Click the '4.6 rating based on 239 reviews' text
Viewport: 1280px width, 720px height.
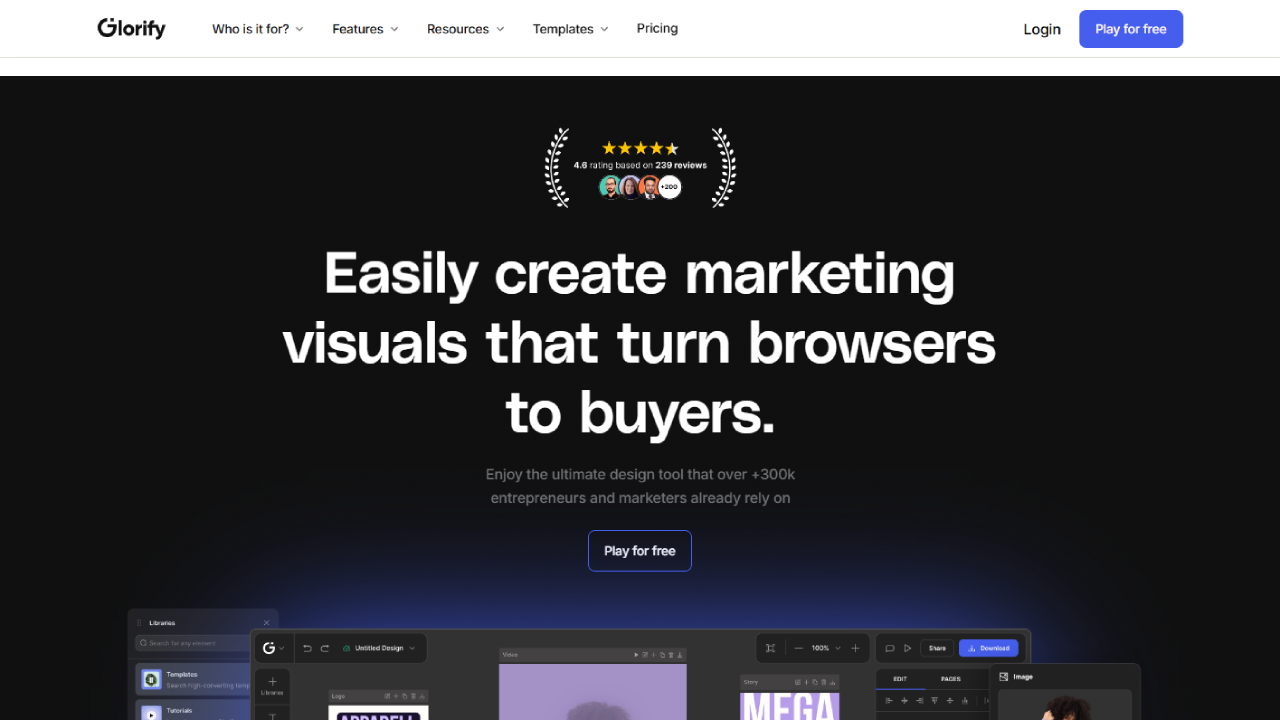point(640,165)
